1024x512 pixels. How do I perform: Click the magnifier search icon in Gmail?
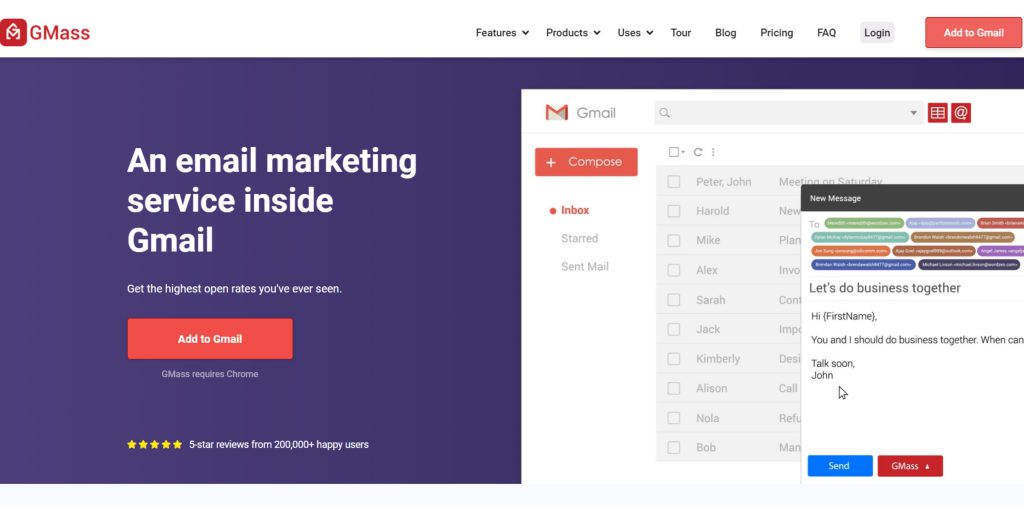pyautogui.click(x=665, y=113)
